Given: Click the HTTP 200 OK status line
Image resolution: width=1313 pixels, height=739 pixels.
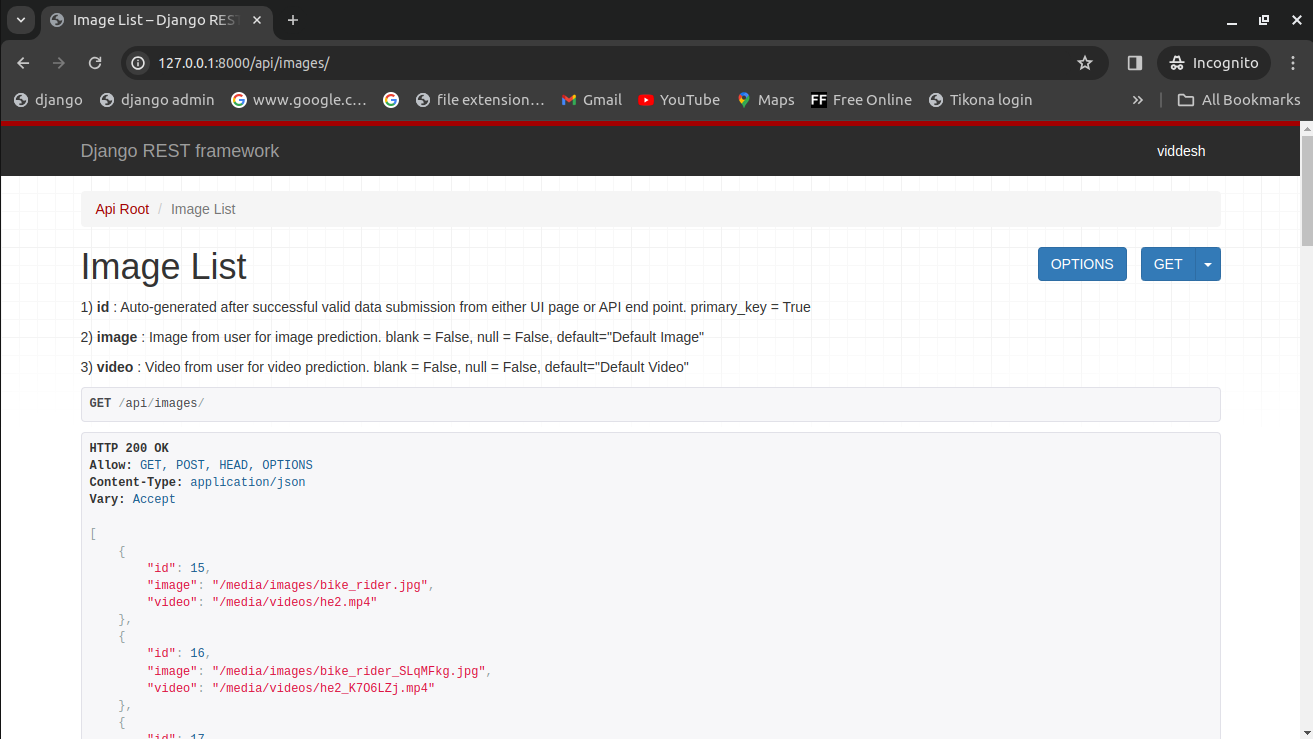Looking at the screenshot, I should click(x=129, y=448).
